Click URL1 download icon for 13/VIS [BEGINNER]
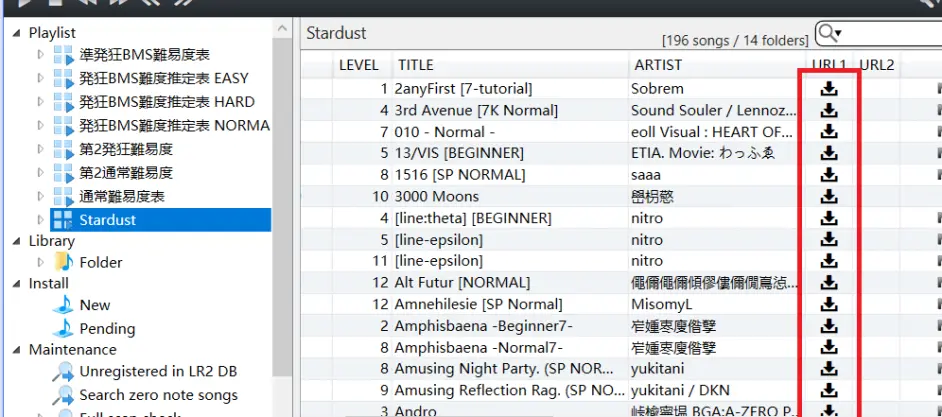The width and height of the screenshot is (942, 417). pos(829,153)
